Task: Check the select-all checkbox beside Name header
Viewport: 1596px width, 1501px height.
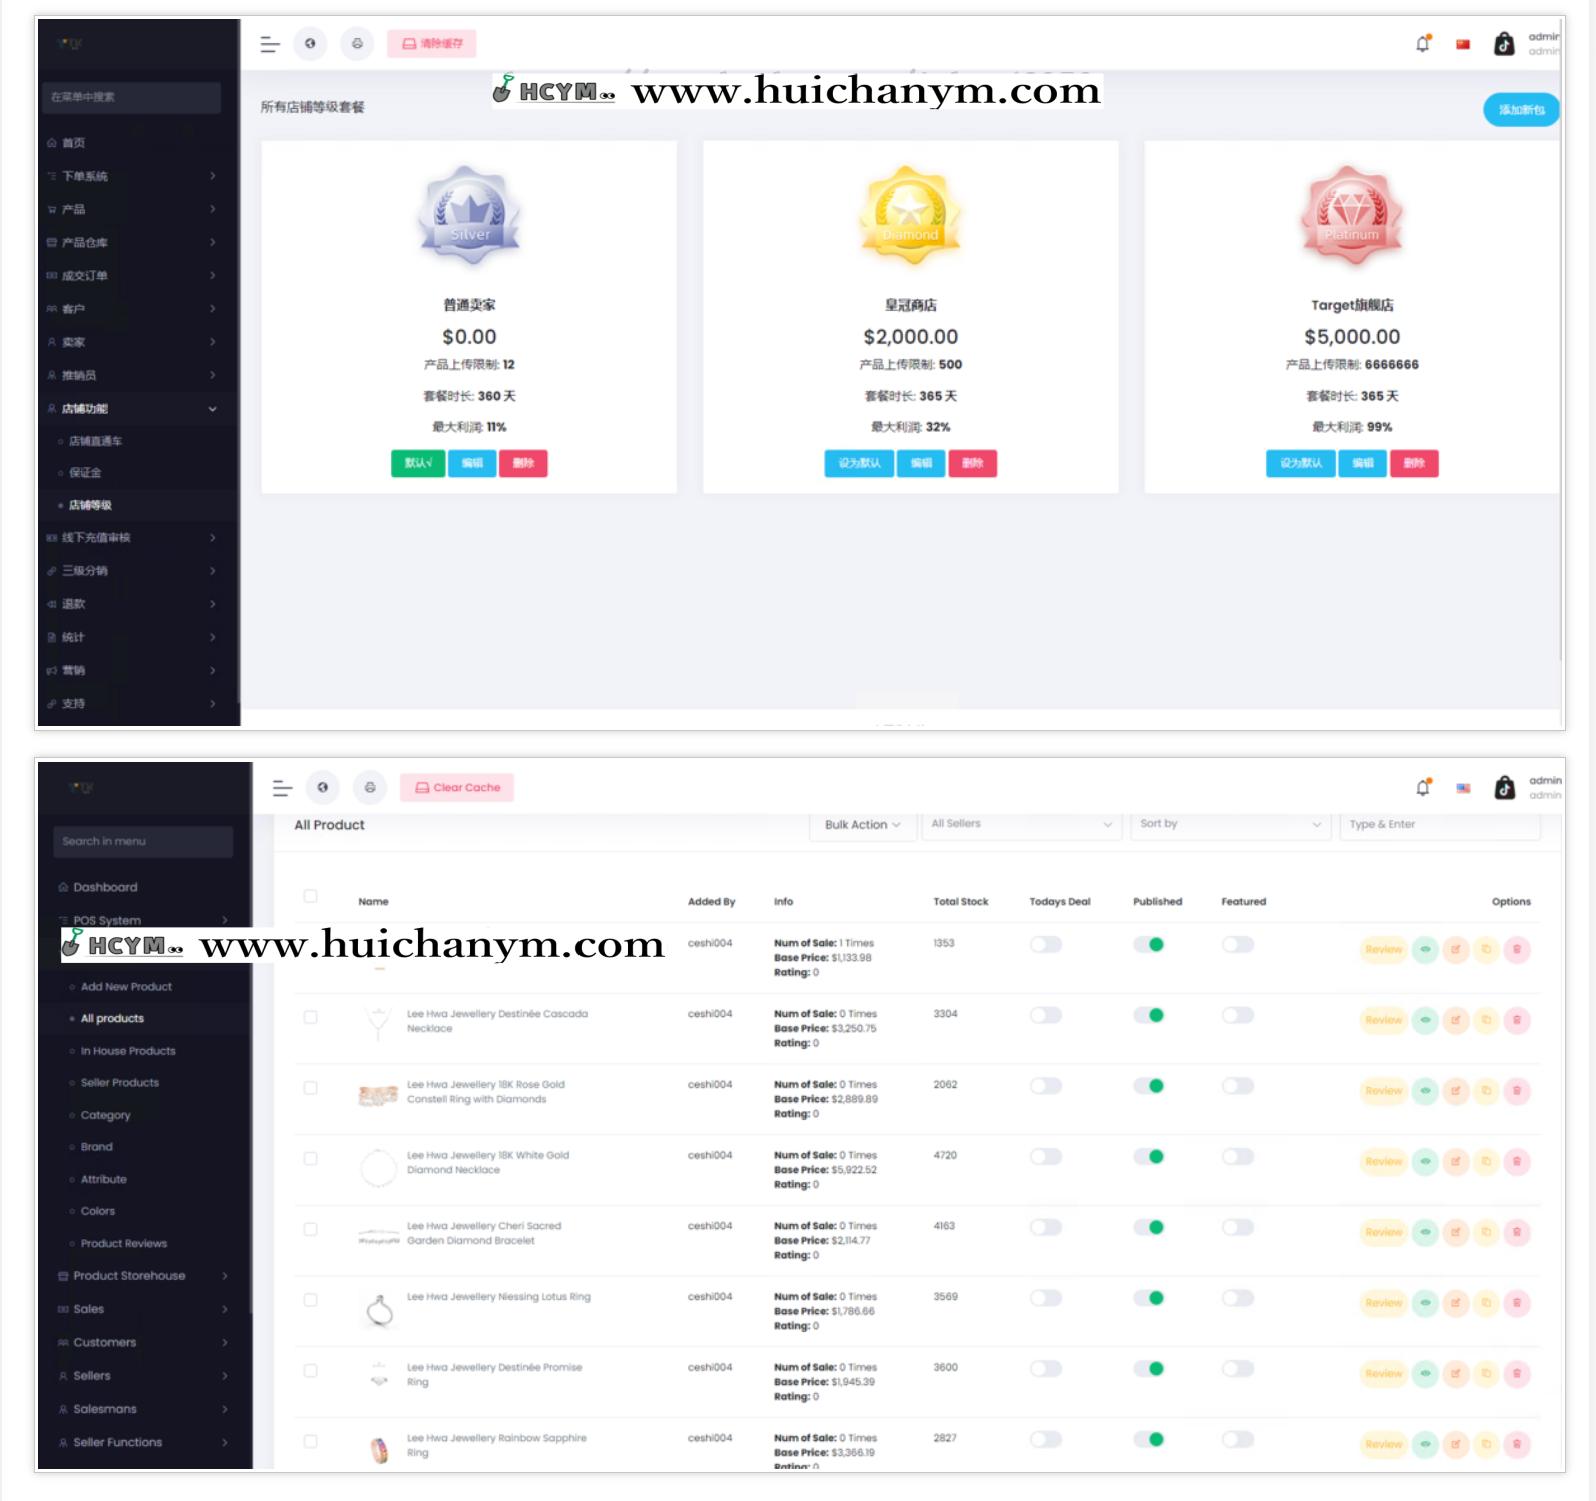Action: (311, 896)
